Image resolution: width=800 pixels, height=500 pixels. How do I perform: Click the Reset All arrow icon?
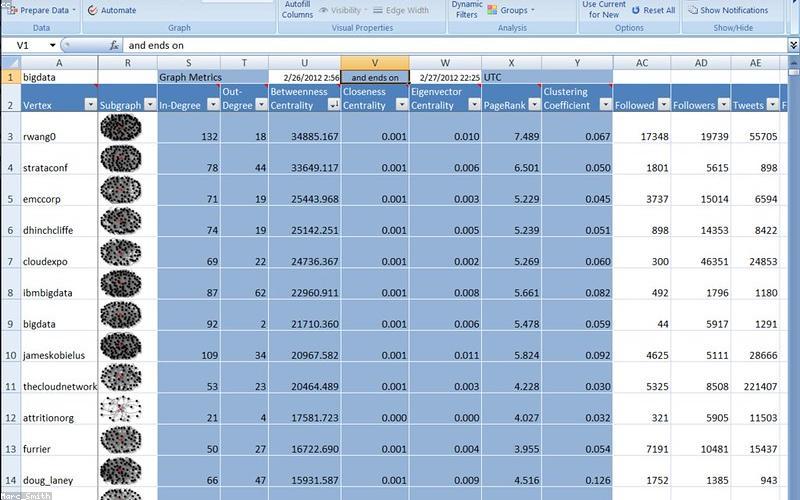pyautogui.click(x=636, y=10)
